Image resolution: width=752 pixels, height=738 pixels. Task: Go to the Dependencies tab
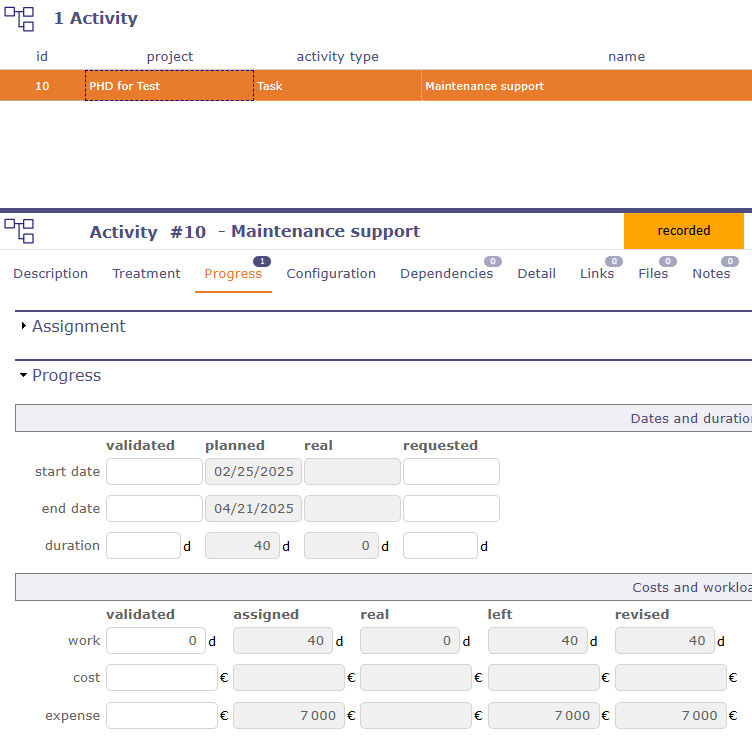tap(446, 273)
